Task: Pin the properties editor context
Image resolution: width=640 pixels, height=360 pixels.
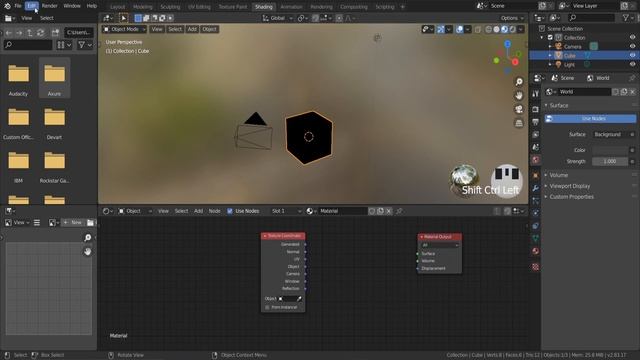Action: (632, 78)
